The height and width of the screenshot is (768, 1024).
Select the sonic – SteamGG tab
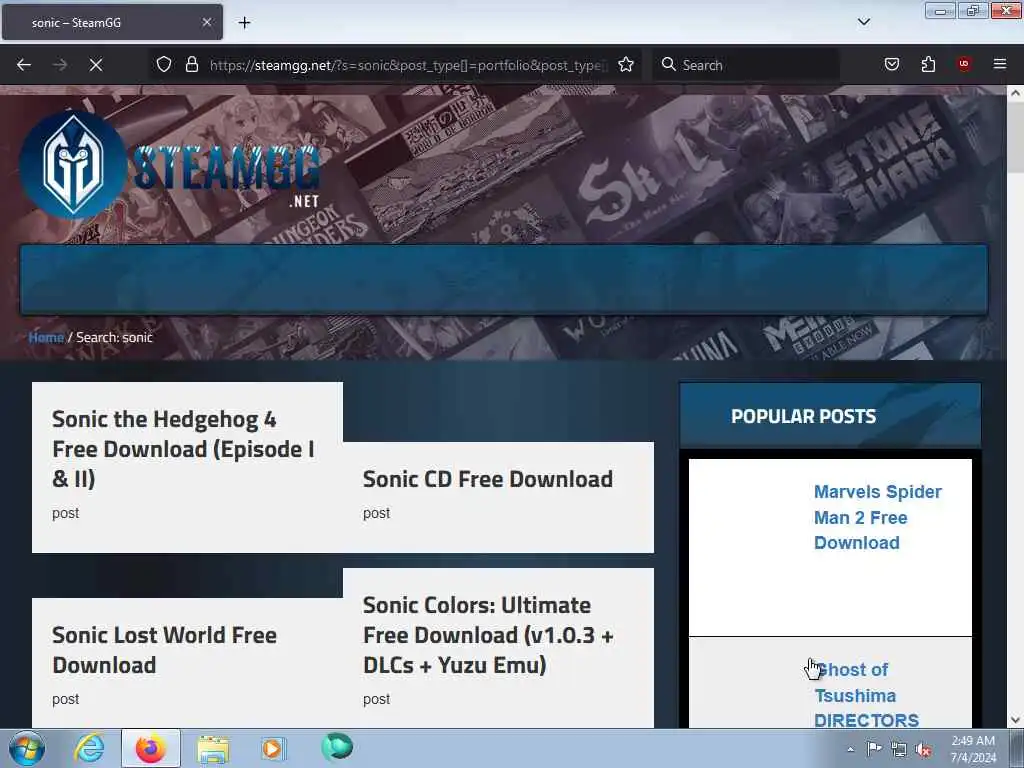click(x=112, y=22)
